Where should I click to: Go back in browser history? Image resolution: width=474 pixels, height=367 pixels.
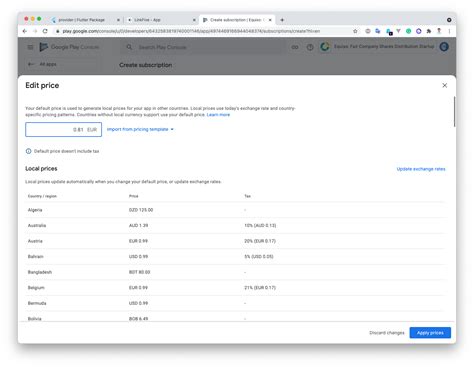click(25, 31)
